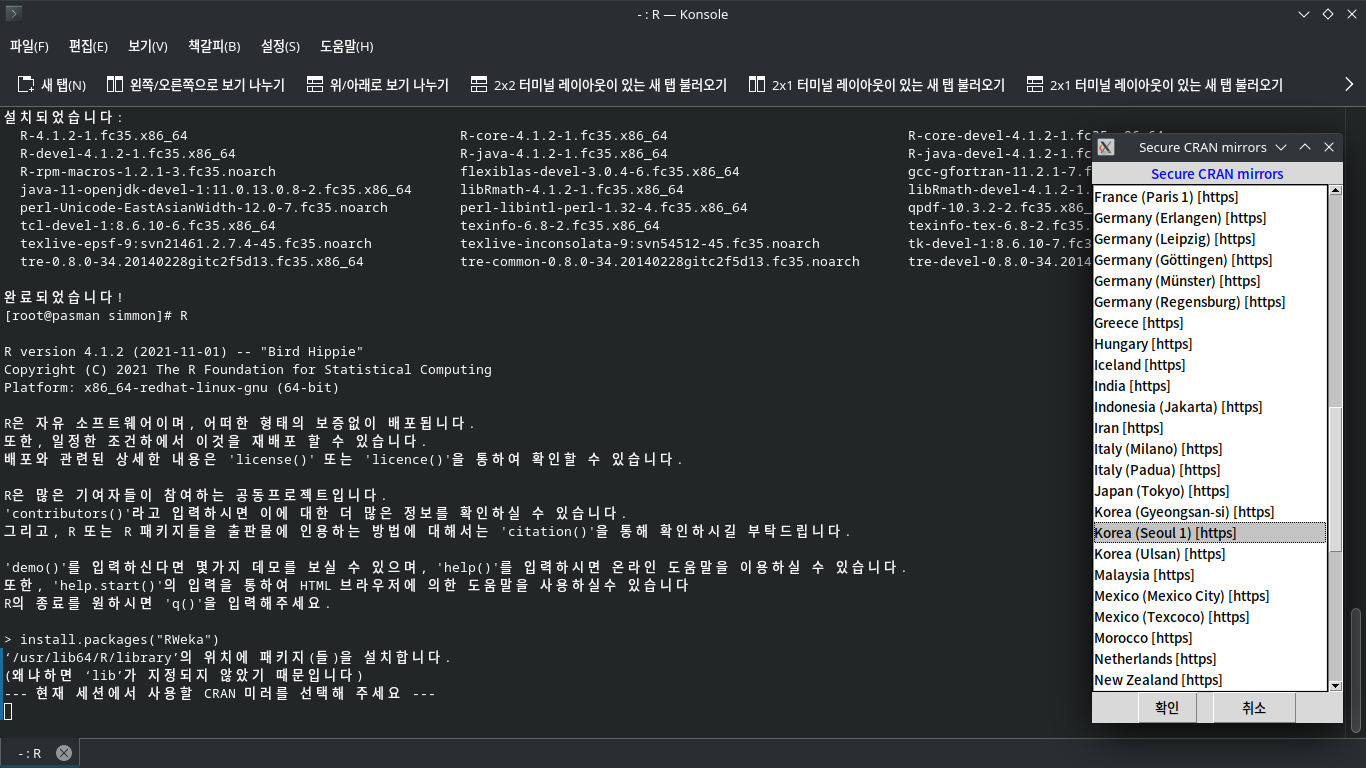1366x768 pixels.
Task: Maximize CRAN mirrors dialog using up chevron
Action: (x=1305, y=147)
